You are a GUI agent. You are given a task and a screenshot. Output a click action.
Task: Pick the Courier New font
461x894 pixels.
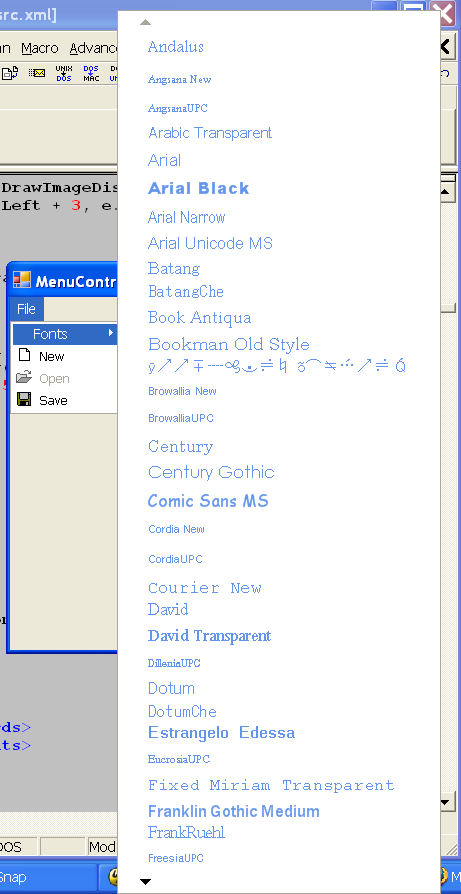click(x=205, y=588)
